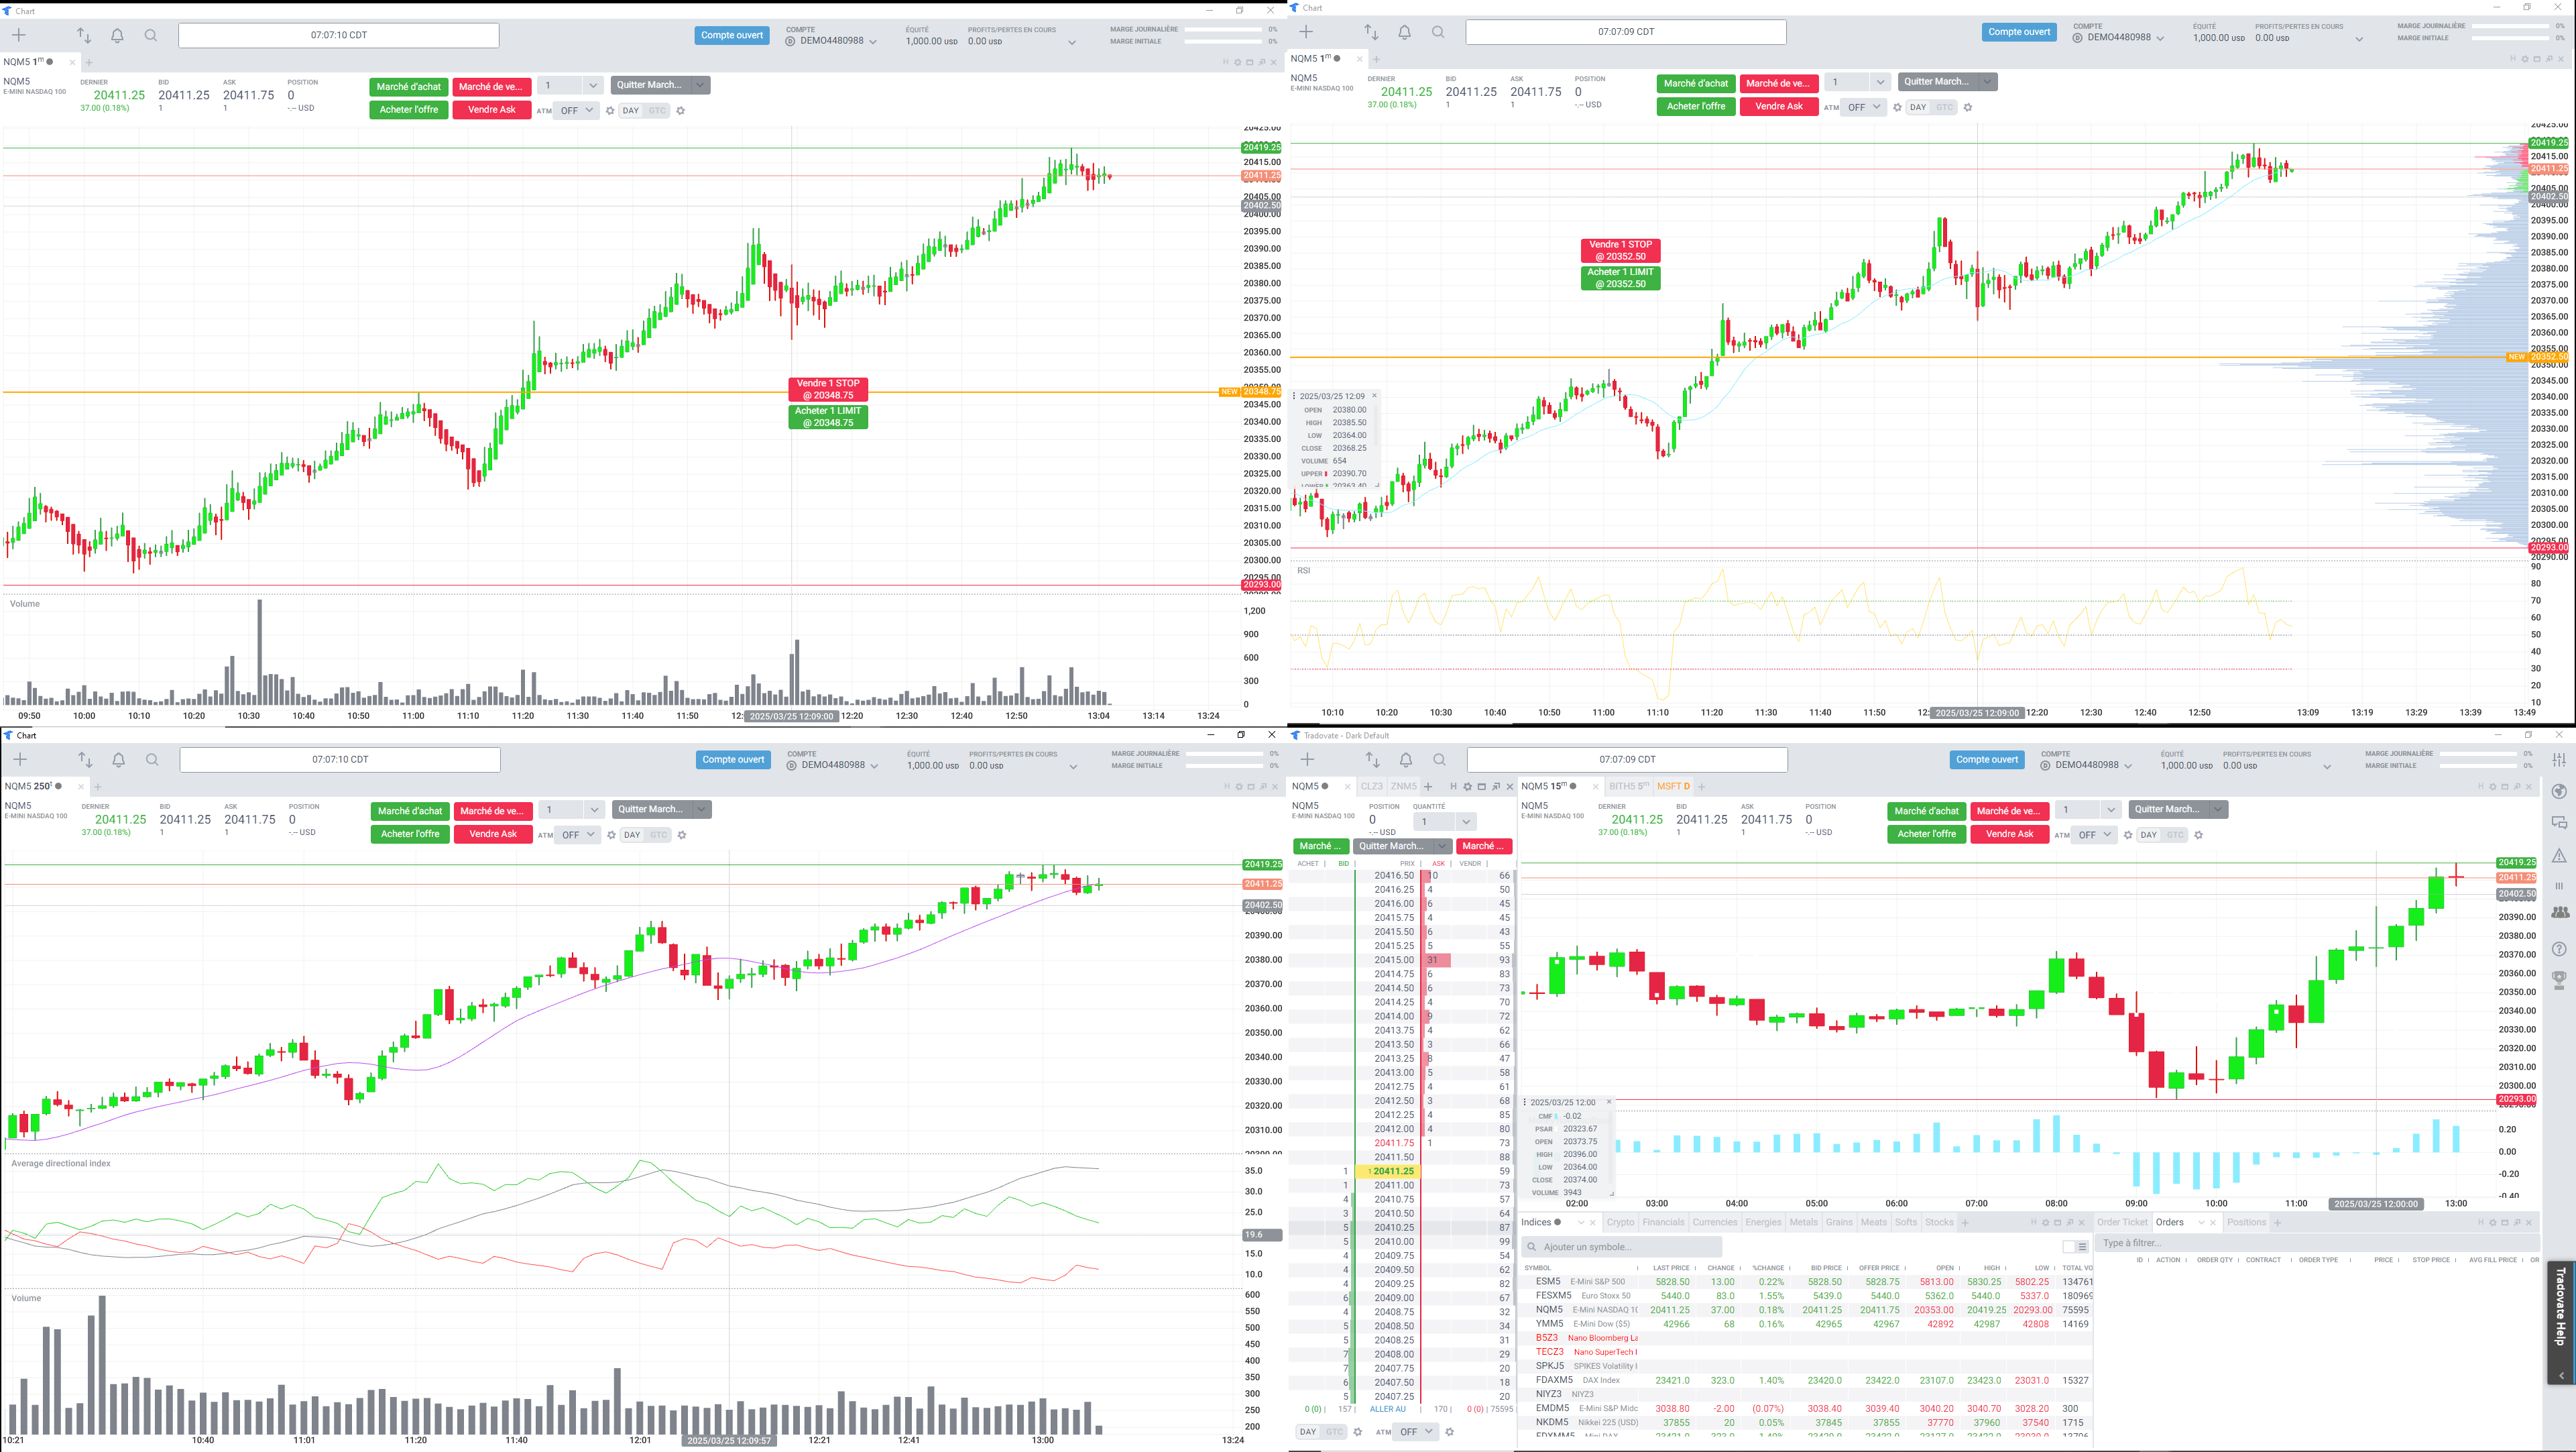The height and width of the screenshot is (1452, 2576).
Task: Click the warning triangle icon in right sidebar
Action: pos(2559,855)
